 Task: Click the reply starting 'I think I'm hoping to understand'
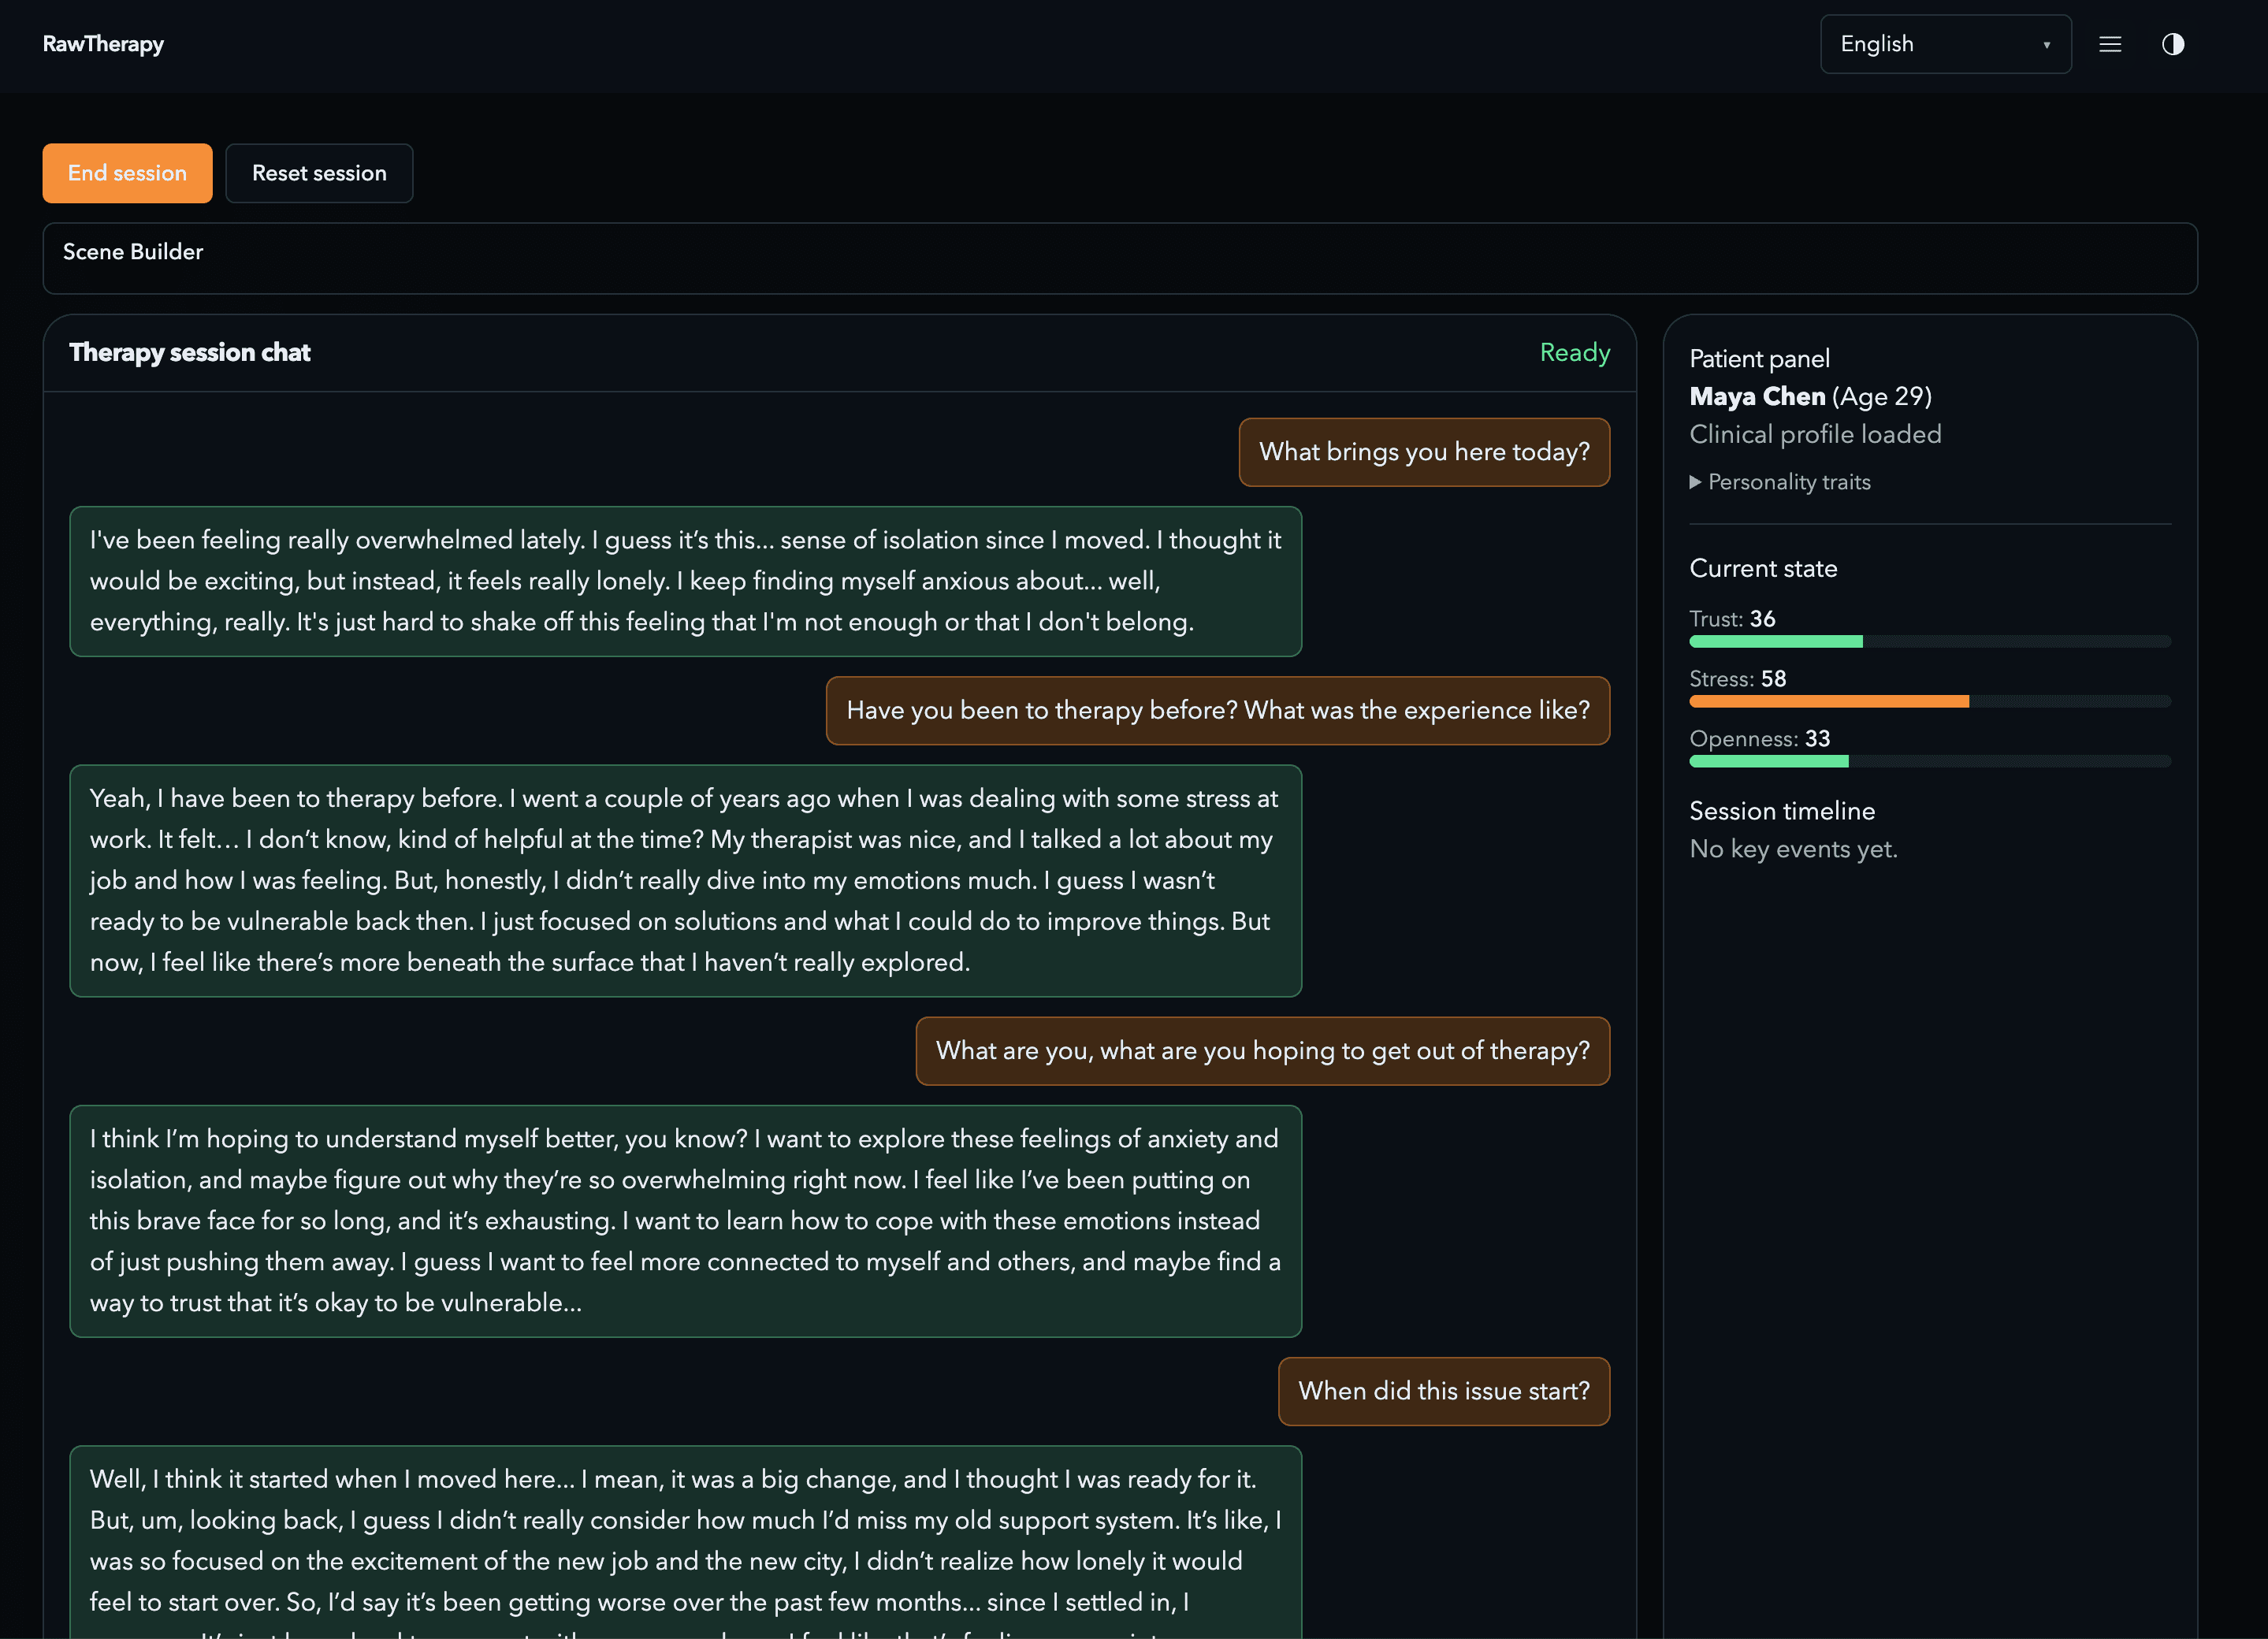pos(685,1221)
